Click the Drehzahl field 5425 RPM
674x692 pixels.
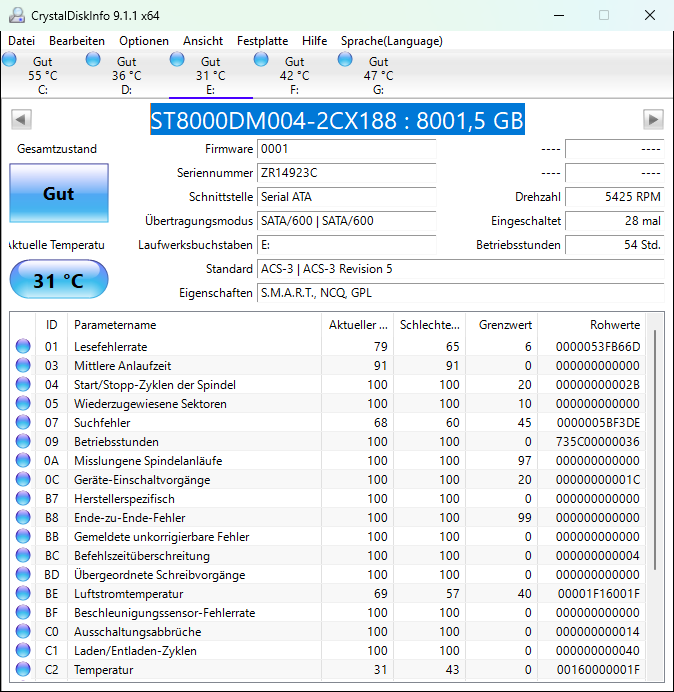[x=614, y=197]
